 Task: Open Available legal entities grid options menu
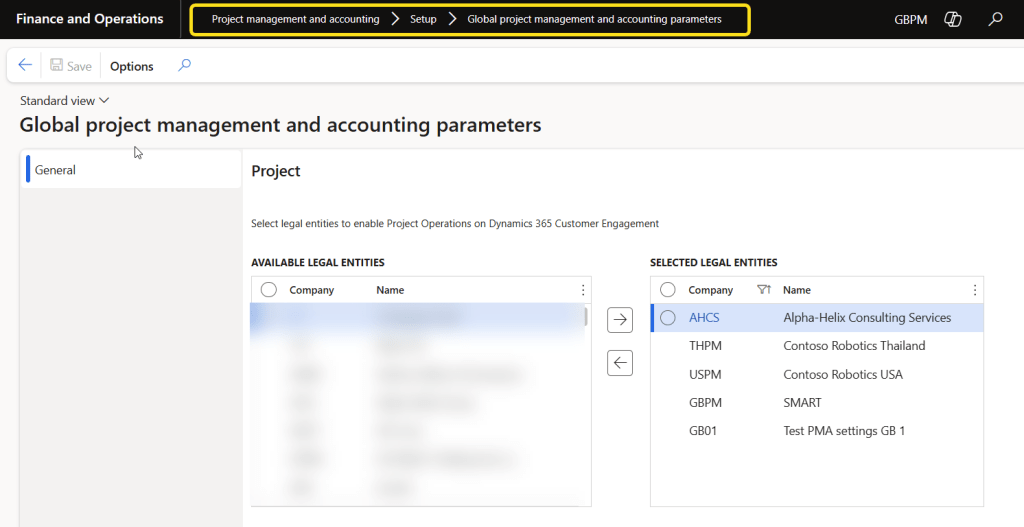click(583, 290)
